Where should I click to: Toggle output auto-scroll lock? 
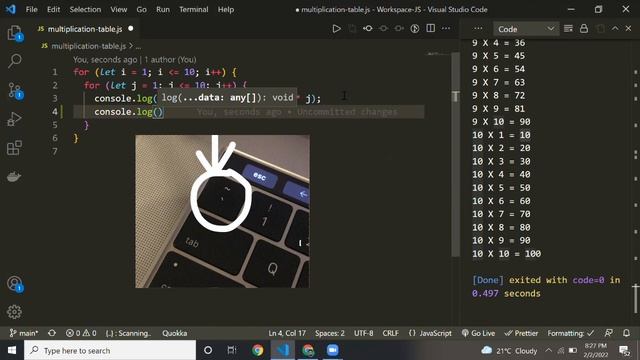tap(584, 29)
